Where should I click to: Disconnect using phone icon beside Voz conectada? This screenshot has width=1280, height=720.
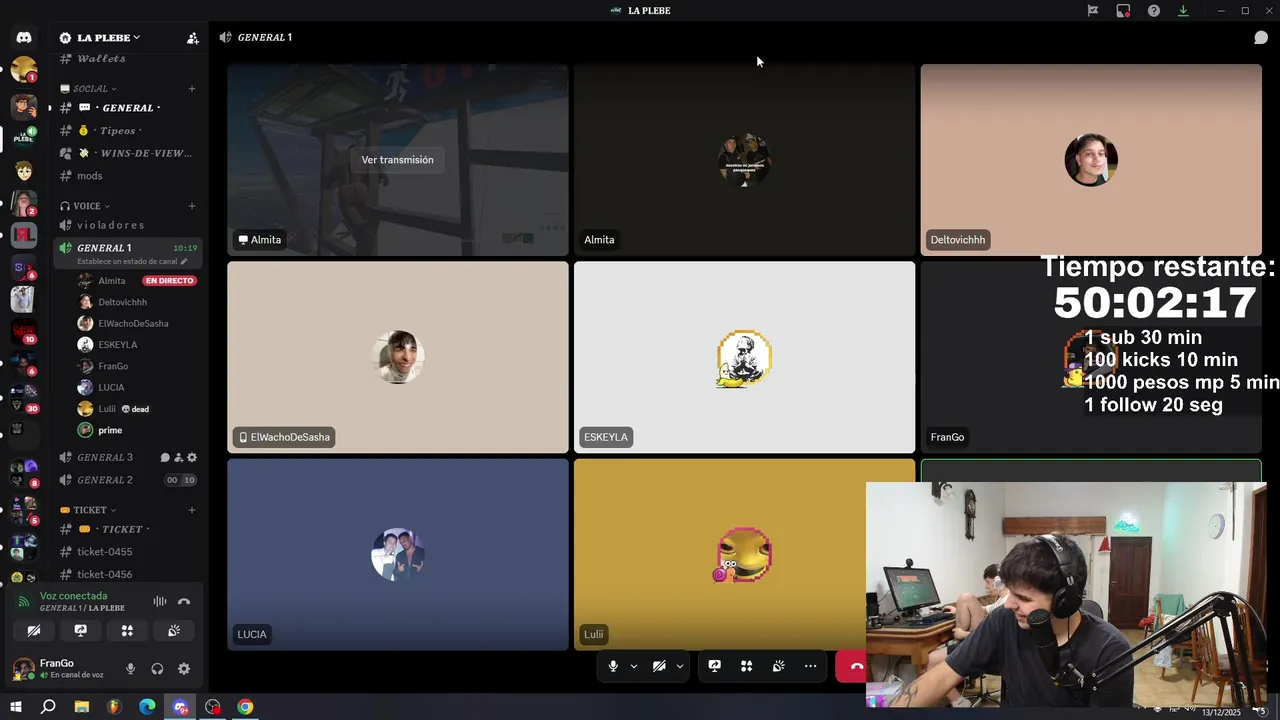tap(184, 601)
